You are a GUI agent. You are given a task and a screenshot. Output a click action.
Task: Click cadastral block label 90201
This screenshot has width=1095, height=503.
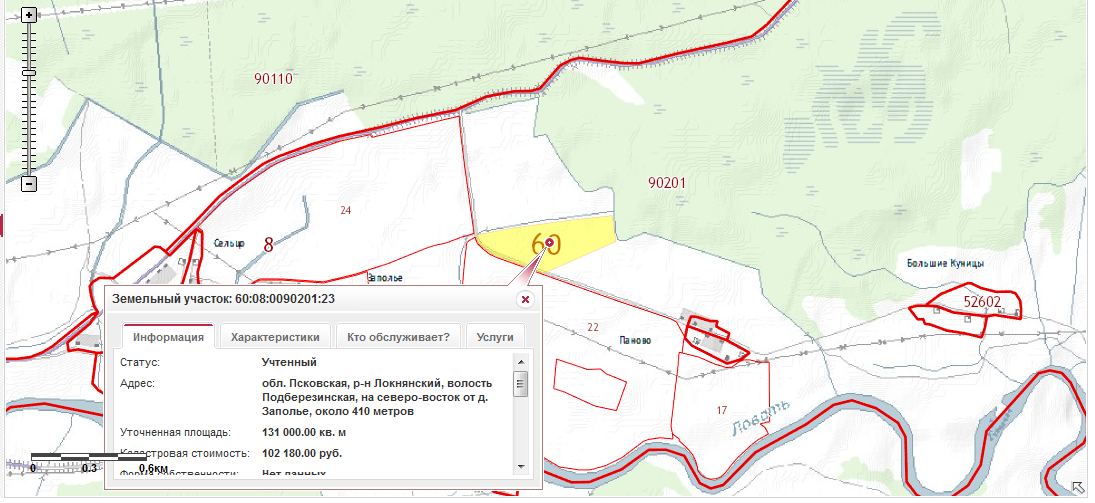[x=667, y=184]
